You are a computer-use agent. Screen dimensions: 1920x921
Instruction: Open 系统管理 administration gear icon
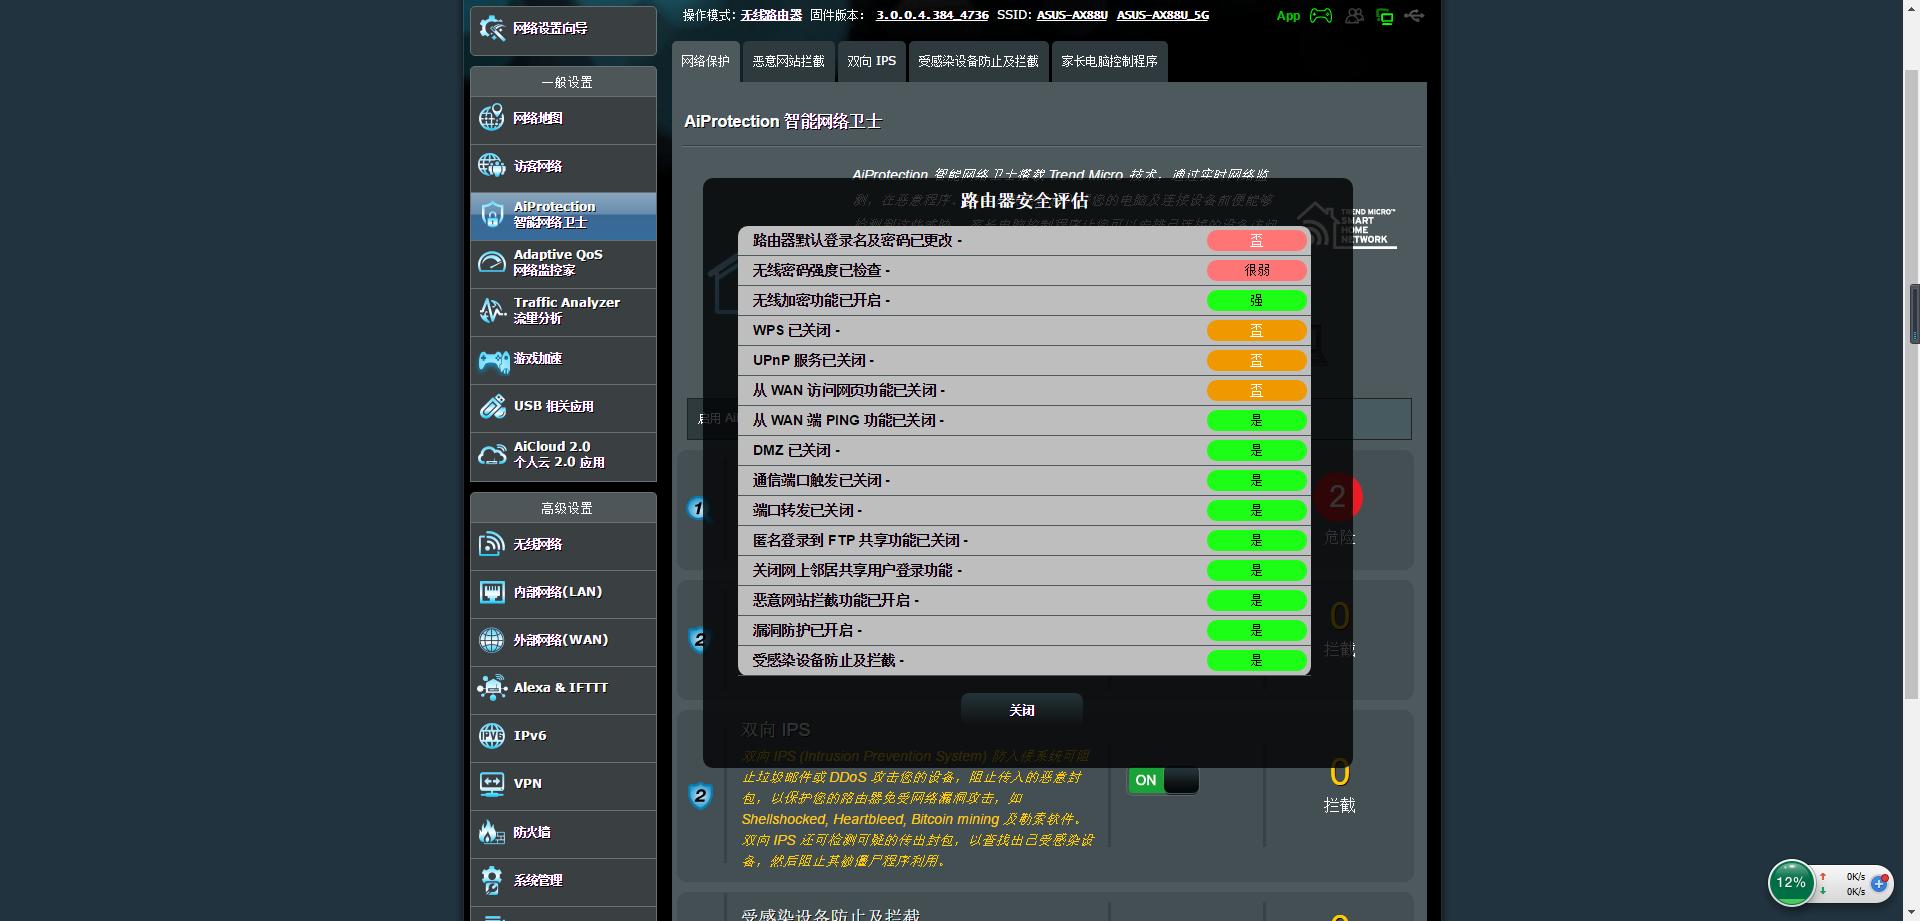[492, 880]
